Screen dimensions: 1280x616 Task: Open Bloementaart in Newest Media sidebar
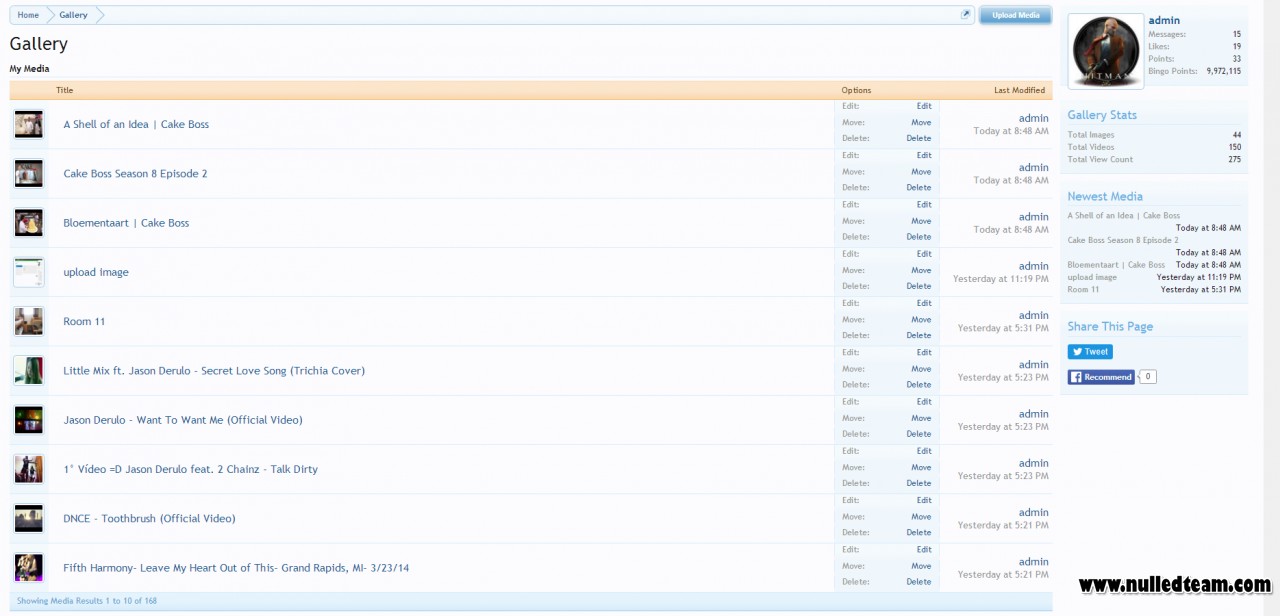(x=1116, y=265)
